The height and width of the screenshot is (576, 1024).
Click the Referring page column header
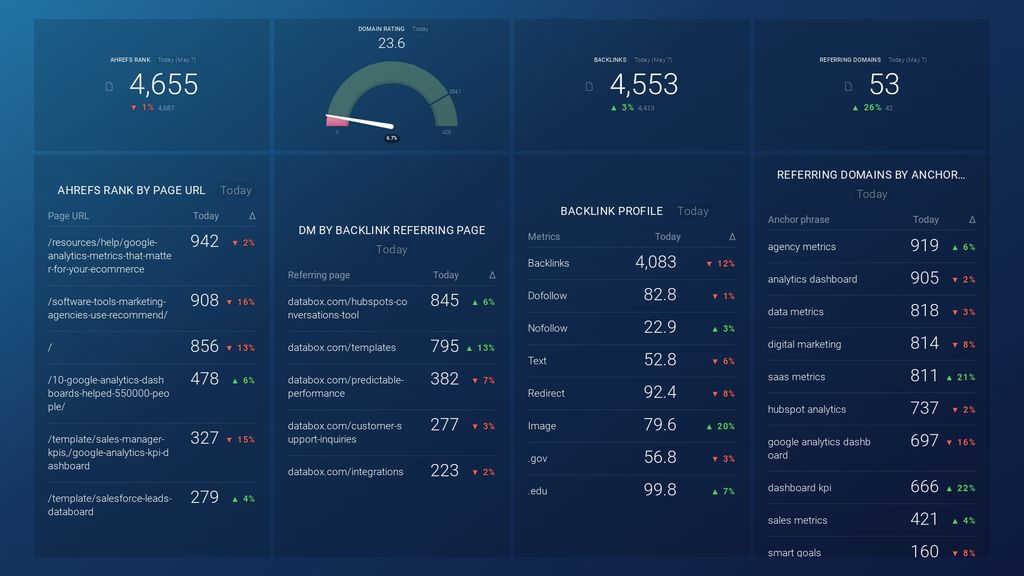[x=319, y=275]
